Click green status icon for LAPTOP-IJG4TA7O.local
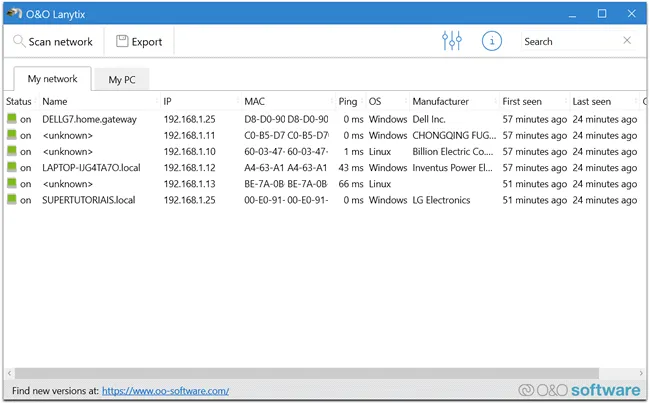650x403 pixels. (x=12, y=168)
